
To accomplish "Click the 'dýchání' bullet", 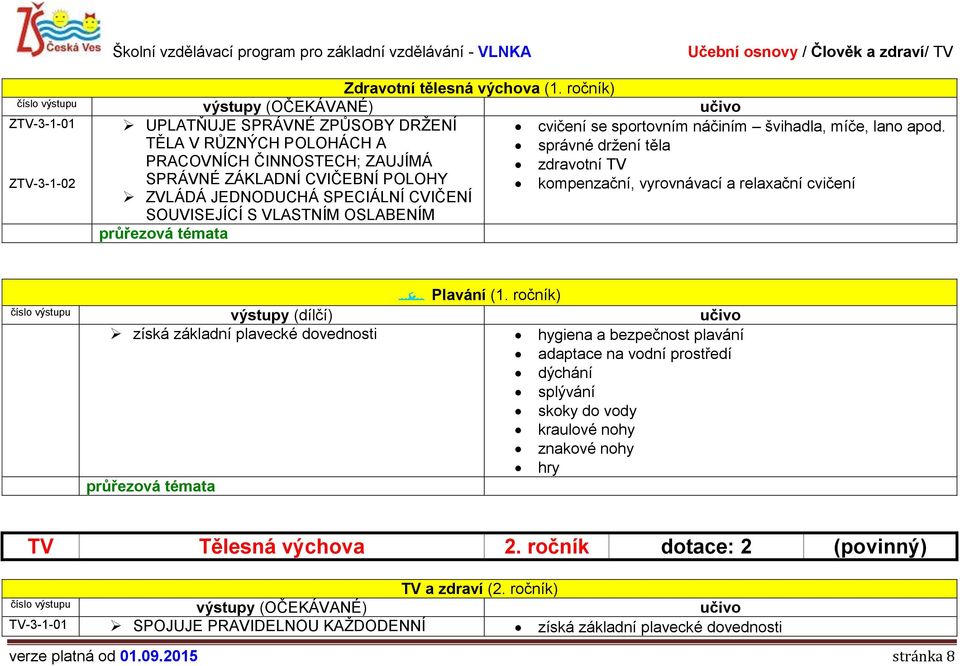I will coord(564,373).
